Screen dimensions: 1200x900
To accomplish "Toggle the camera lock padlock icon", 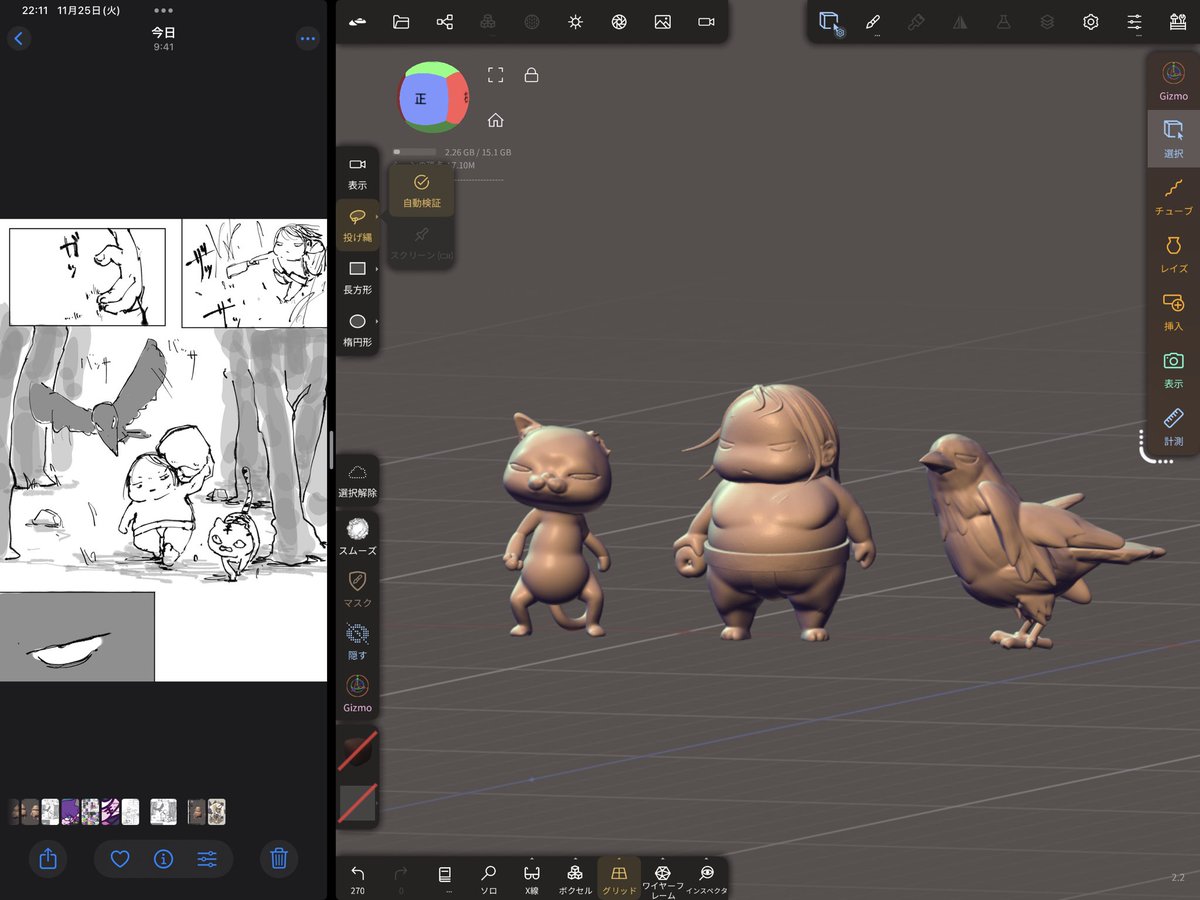I will (x=531, y=75).
